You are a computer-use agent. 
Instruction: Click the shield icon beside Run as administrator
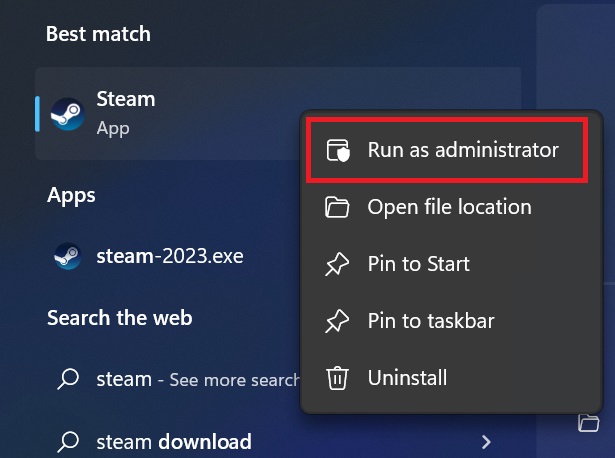pyautogui.click(x=338, y=150)
